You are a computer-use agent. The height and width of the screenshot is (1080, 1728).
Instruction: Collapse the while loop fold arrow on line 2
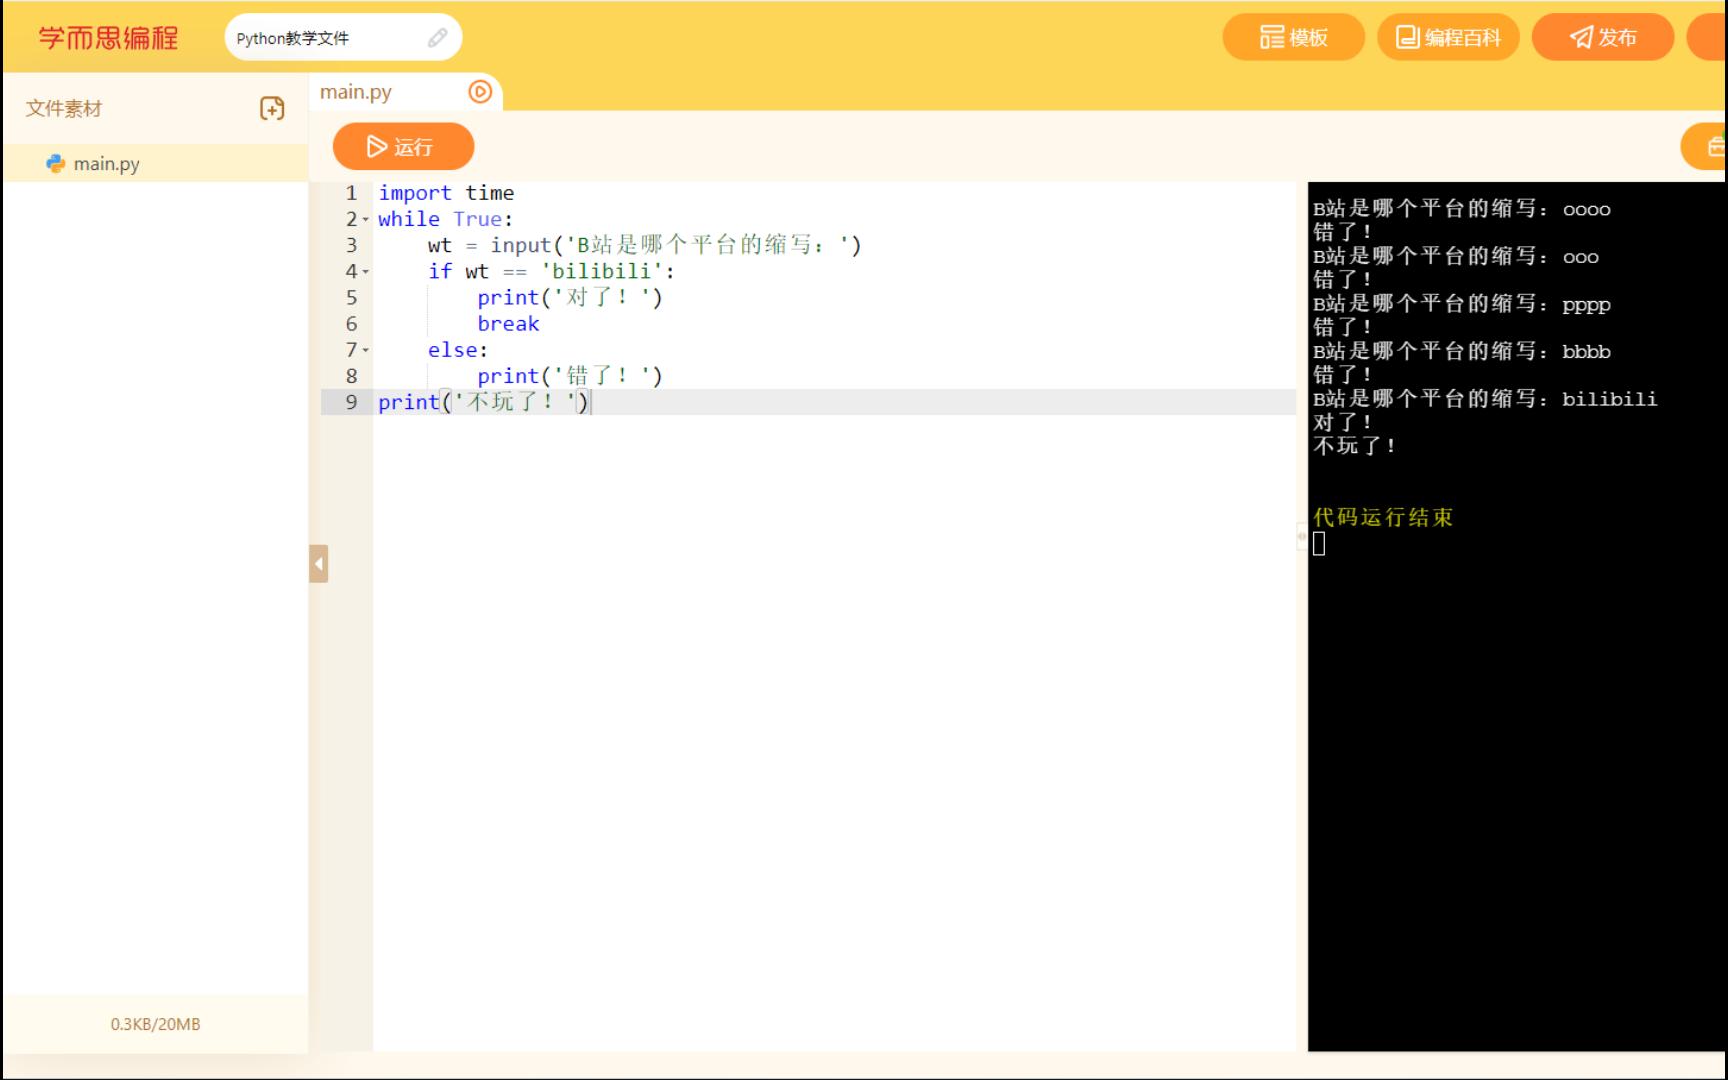coord(367,219)
